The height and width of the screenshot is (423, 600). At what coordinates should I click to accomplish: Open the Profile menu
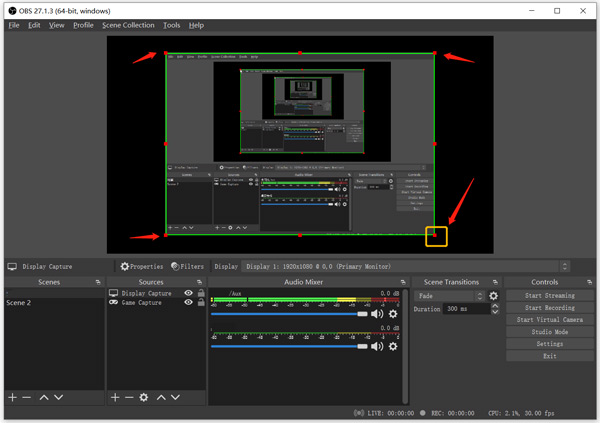coord(83,25)
